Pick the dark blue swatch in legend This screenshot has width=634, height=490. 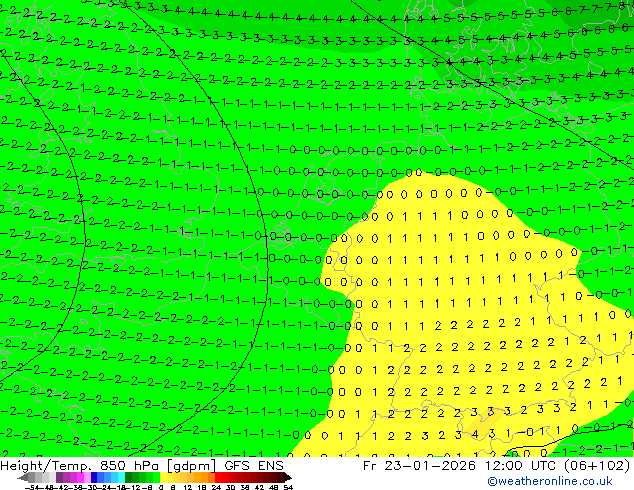[x=94, y=478]
